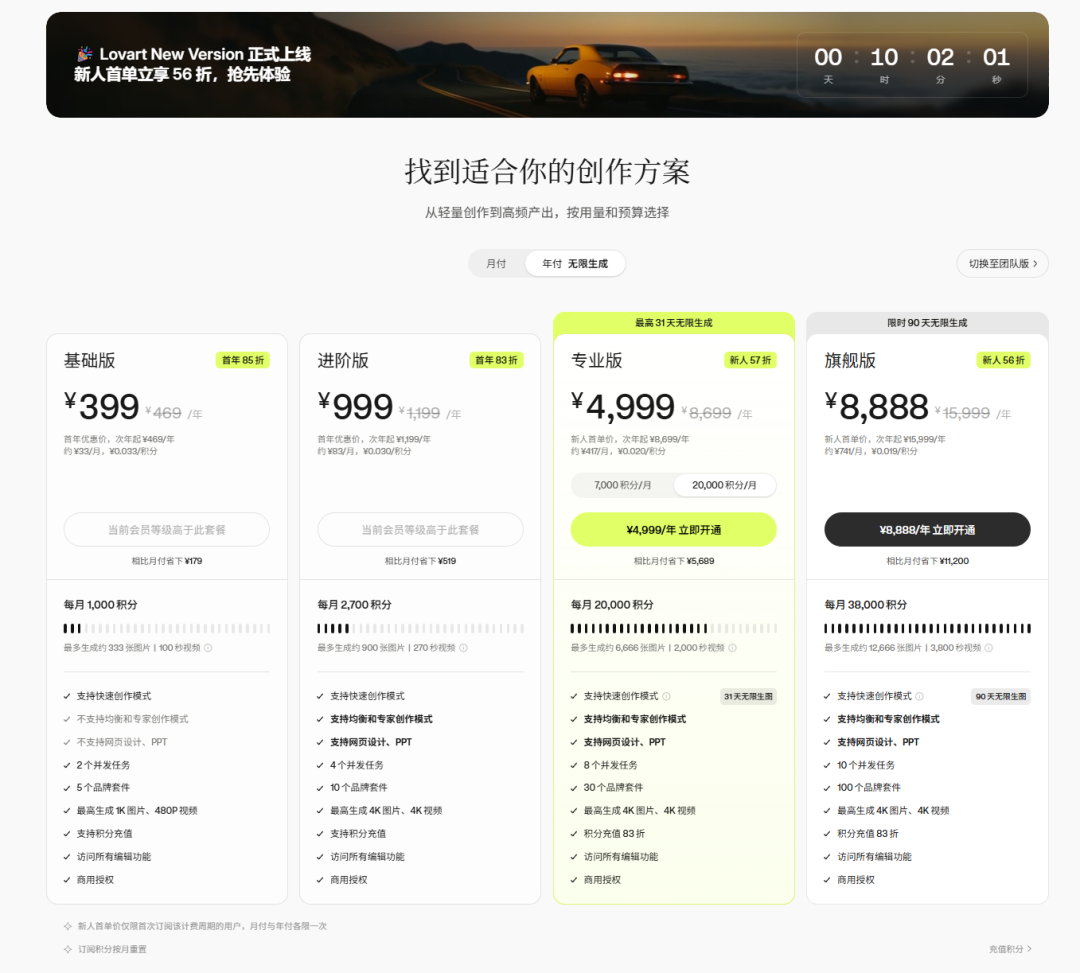The image size is (1080, 973).
Task: Click the 限时 90 天无限生成 header label
Action: [x=927, y=323]
